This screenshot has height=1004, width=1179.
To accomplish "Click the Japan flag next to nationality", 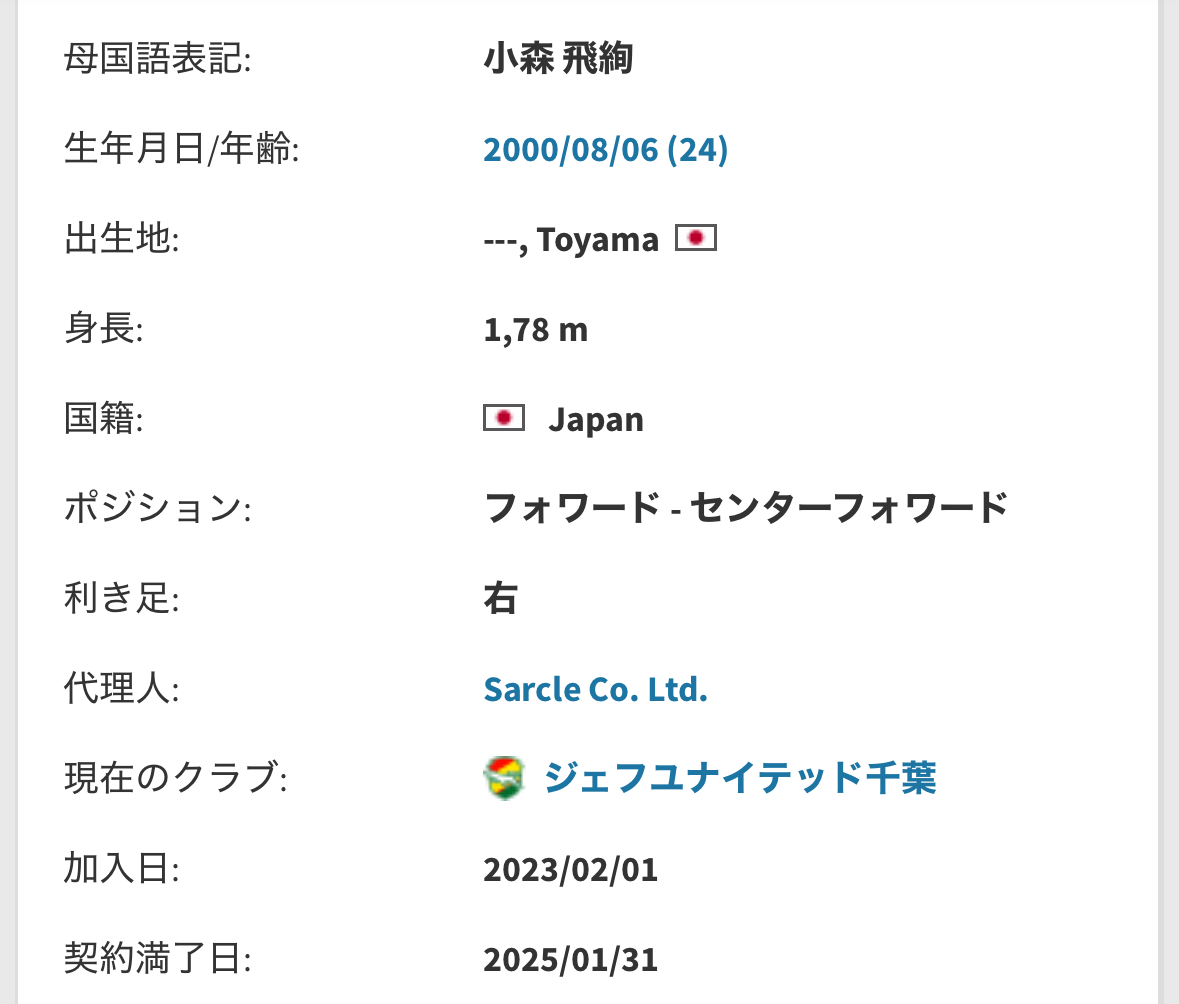I will point(504,418).
